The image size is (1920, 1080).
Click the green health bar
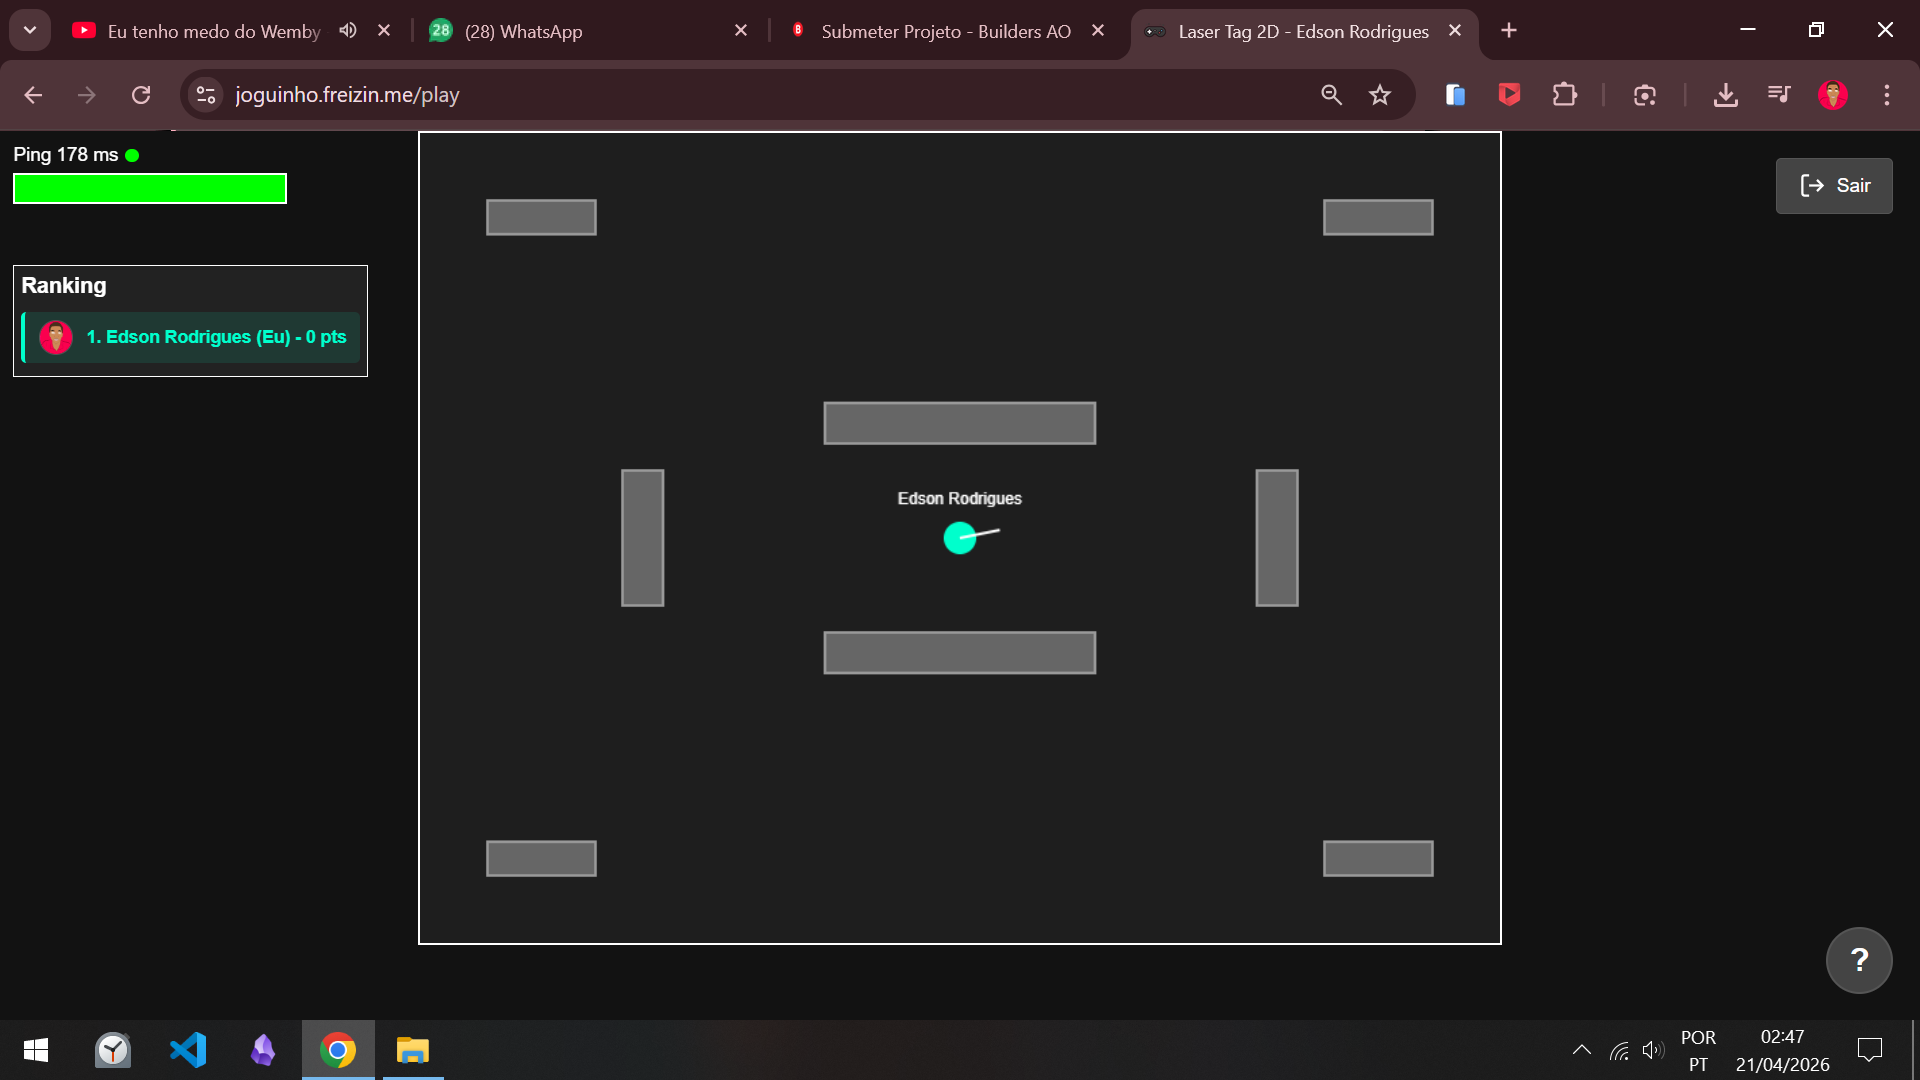coord(150,189)
